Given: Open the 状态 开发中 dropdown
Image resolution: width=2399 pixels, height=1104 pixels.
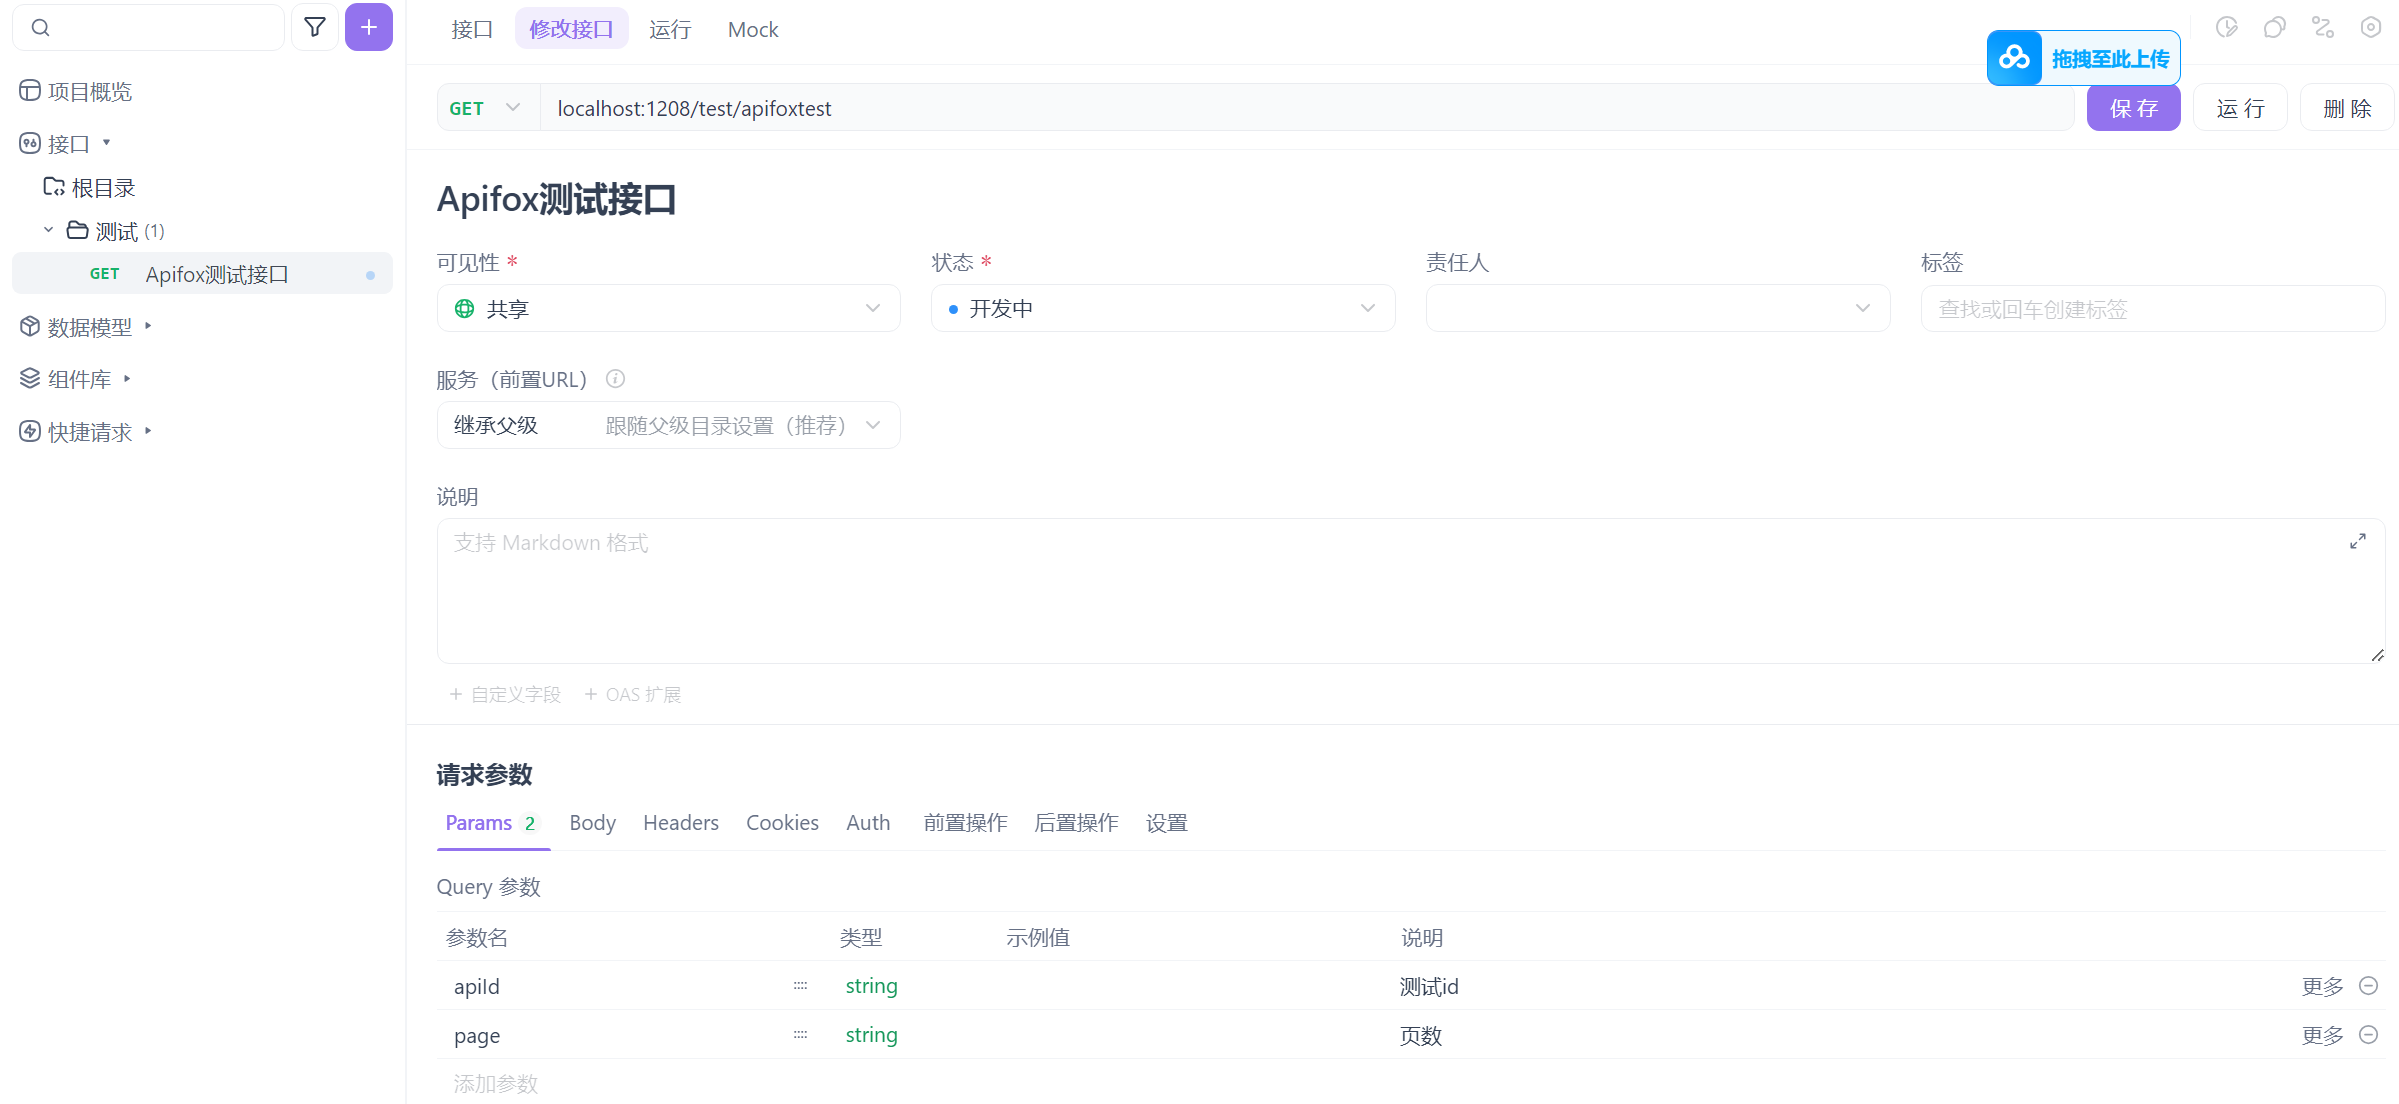Looking at the screenshot, I should pos(1162,308).
